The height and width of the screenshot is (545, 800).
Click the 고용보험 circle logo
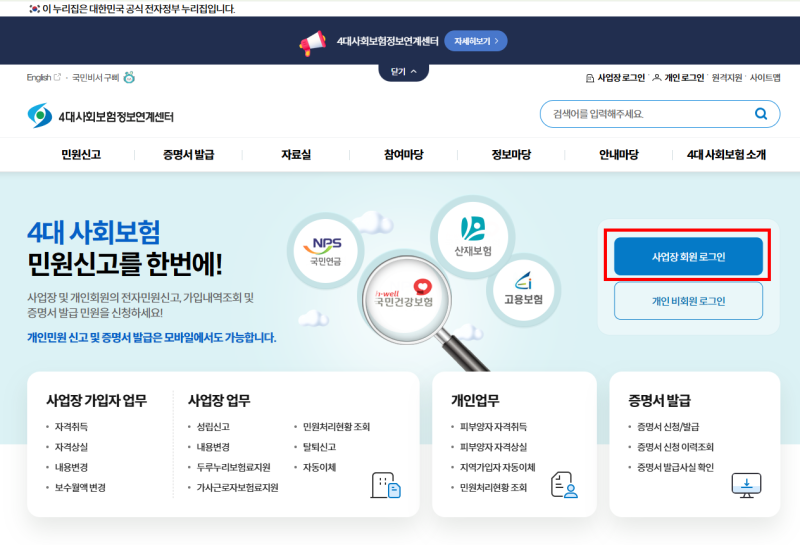tap(523, 289)
